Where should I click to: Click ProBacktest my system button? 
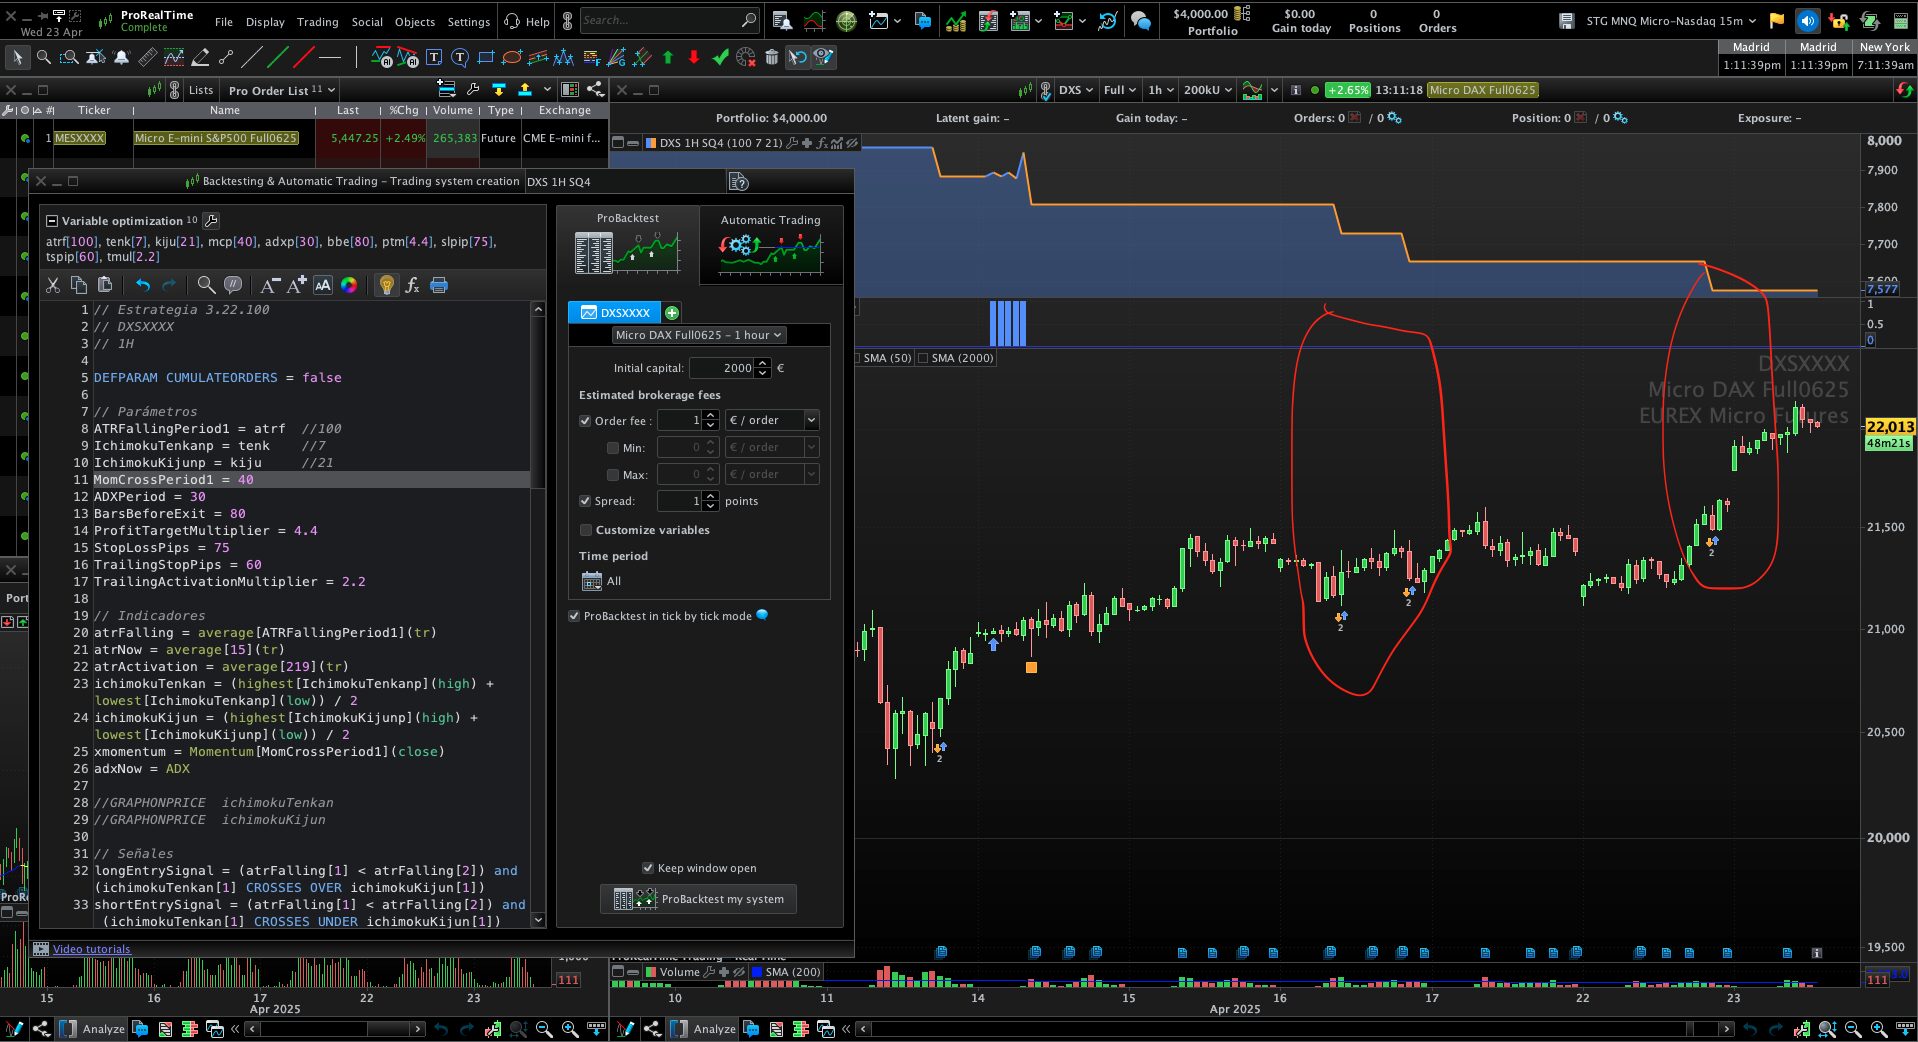699,899
